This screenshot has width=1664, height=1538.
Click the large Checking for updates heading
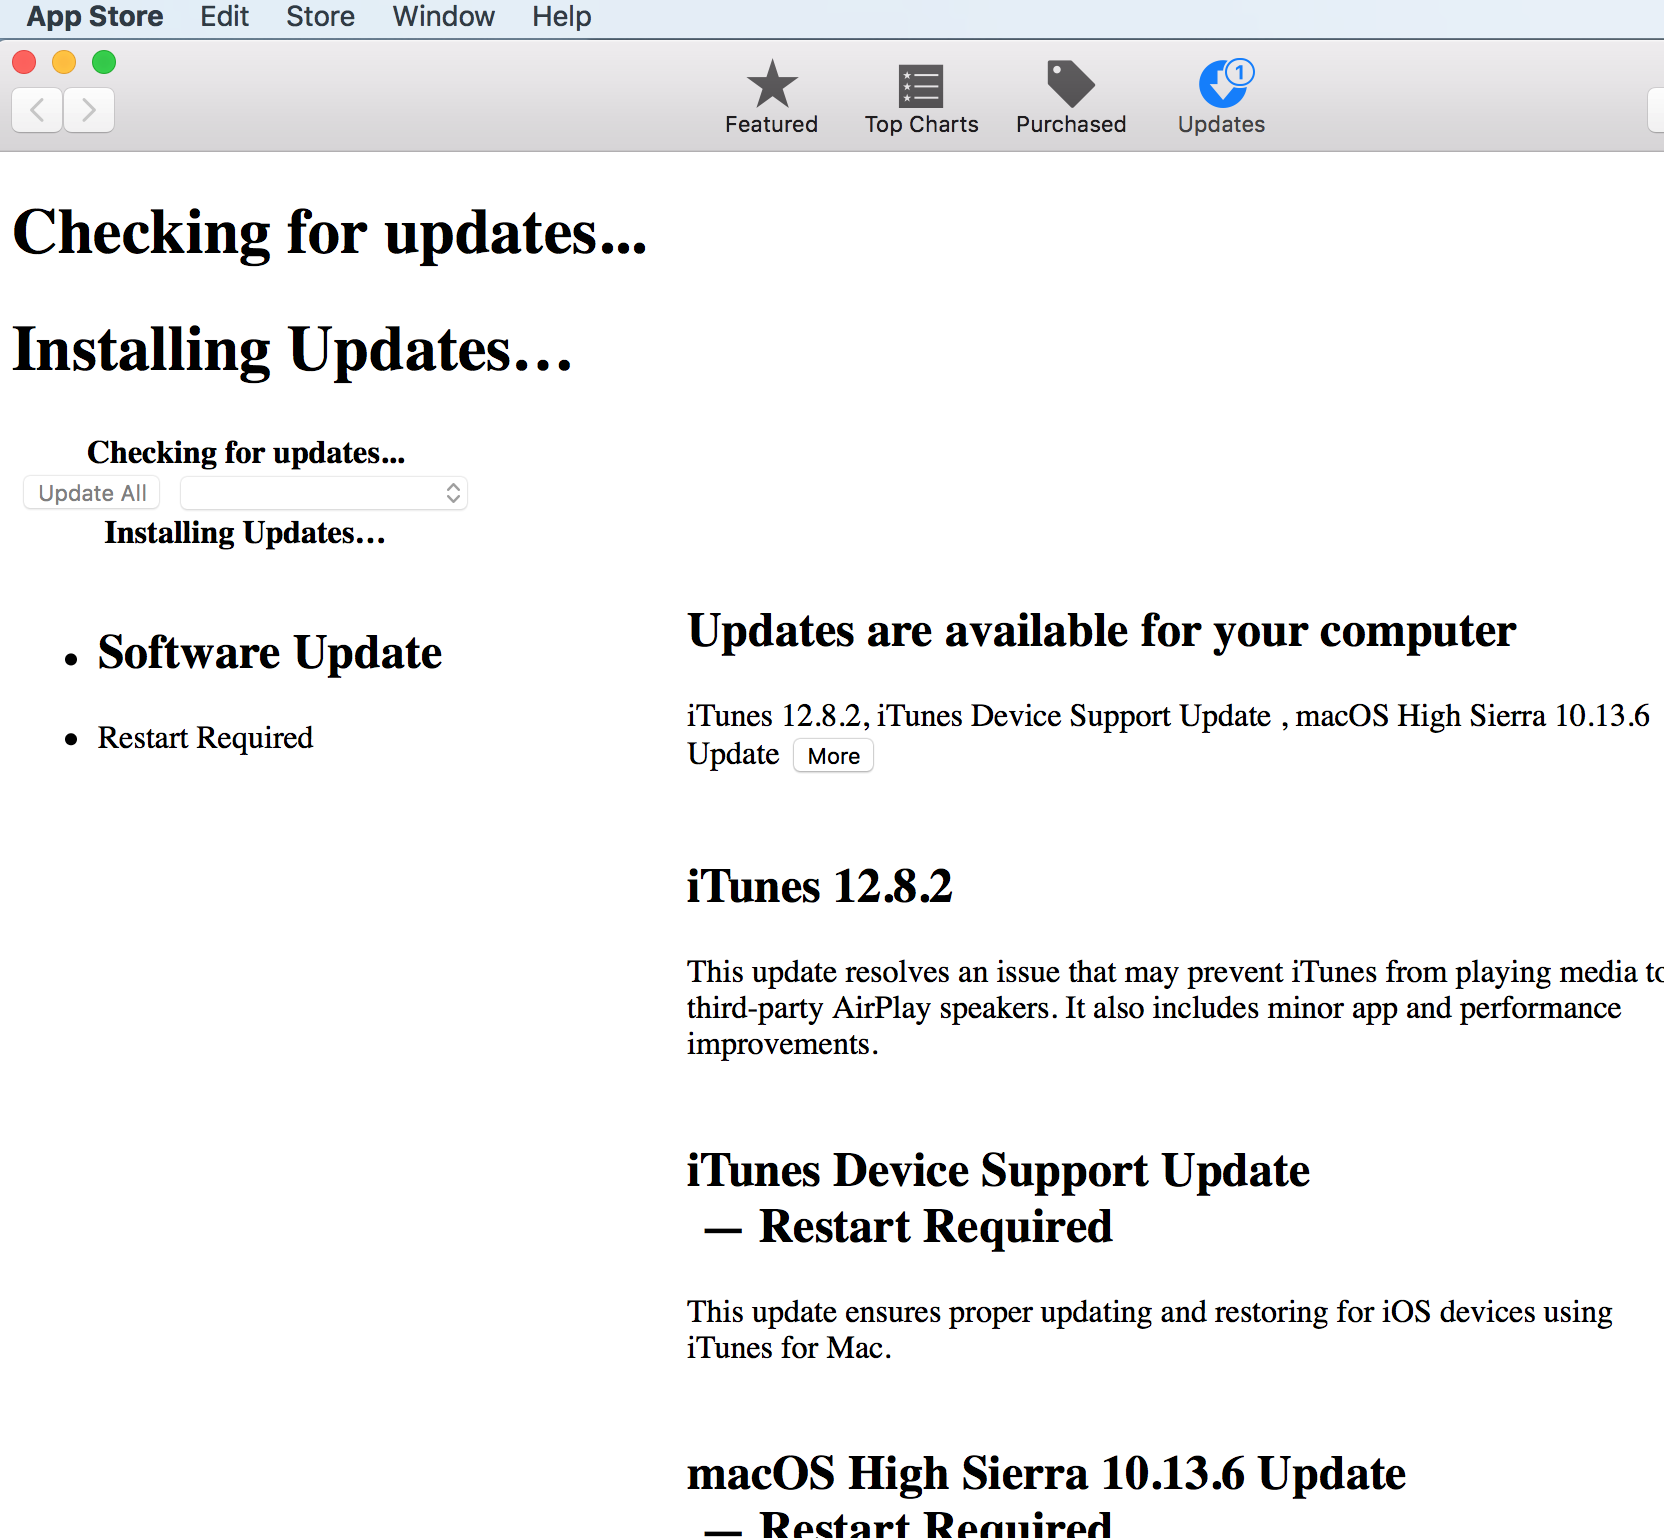330,233
